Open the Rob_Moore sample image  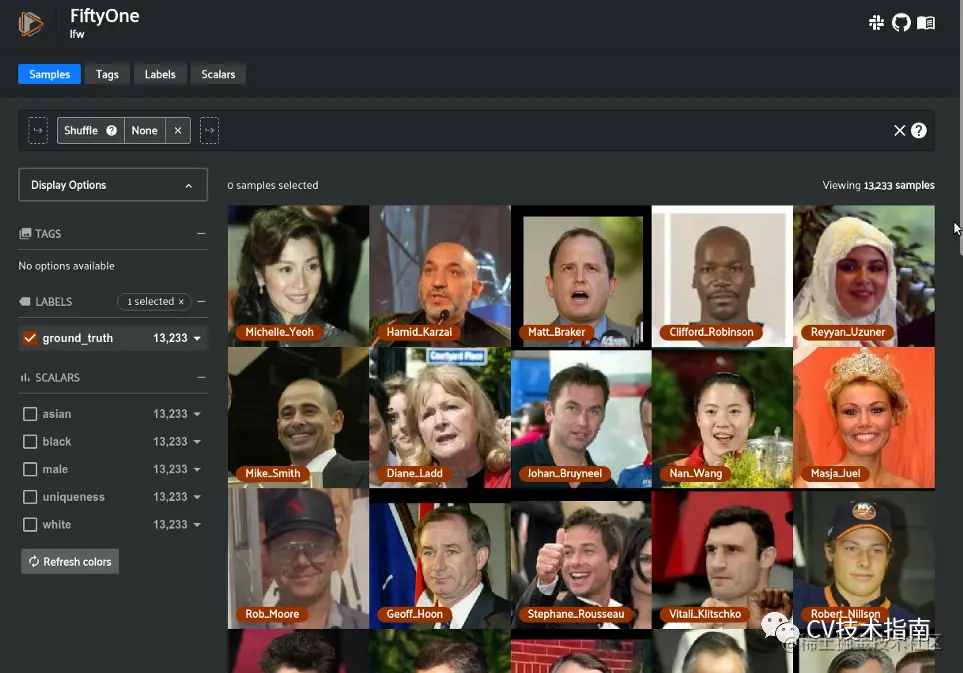click(x=298, y=559)
